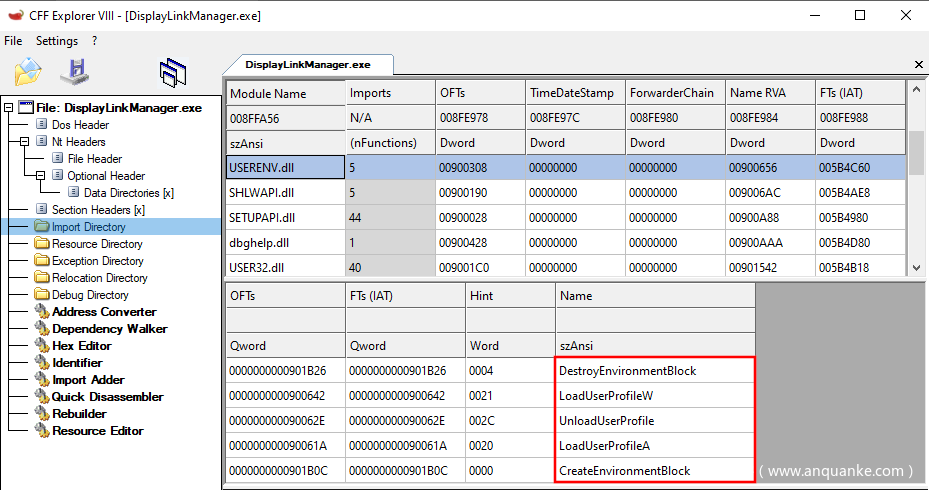This screenshot has height=490, width=929.
Task: Click the multiple windows toolbar icon
Action: (x=173, y=71)
